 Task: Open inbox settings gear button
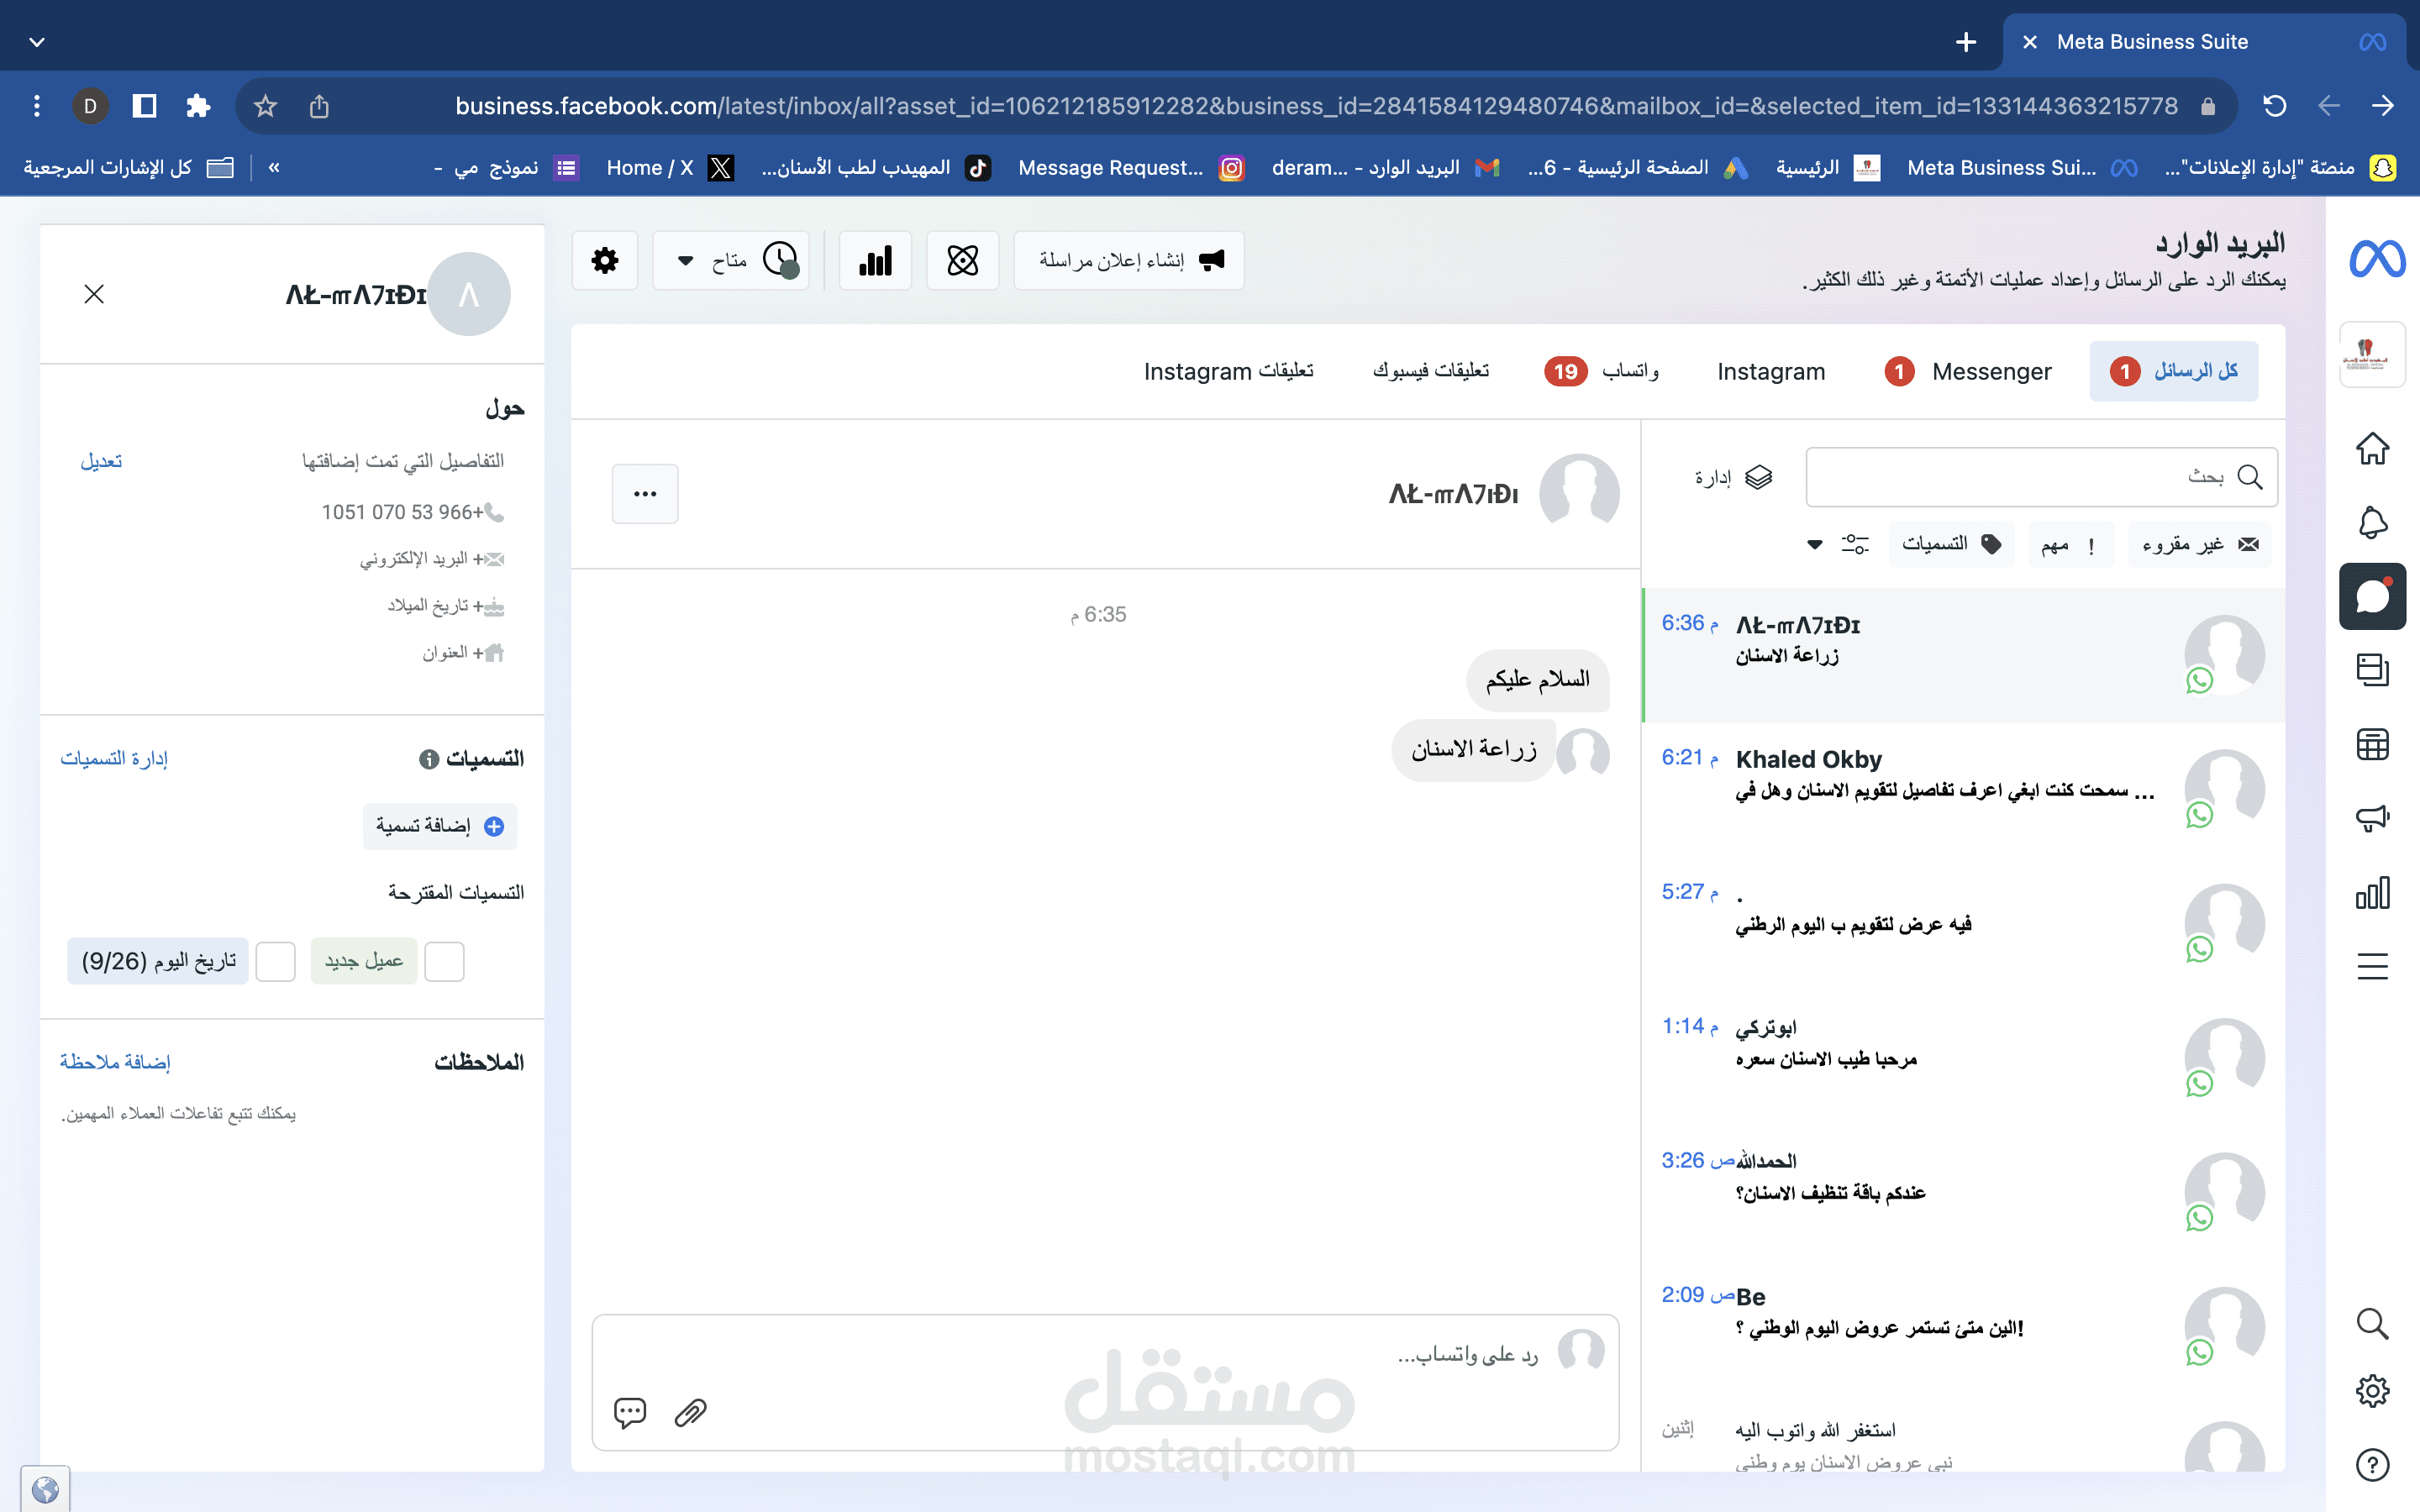tap(605, 261)
